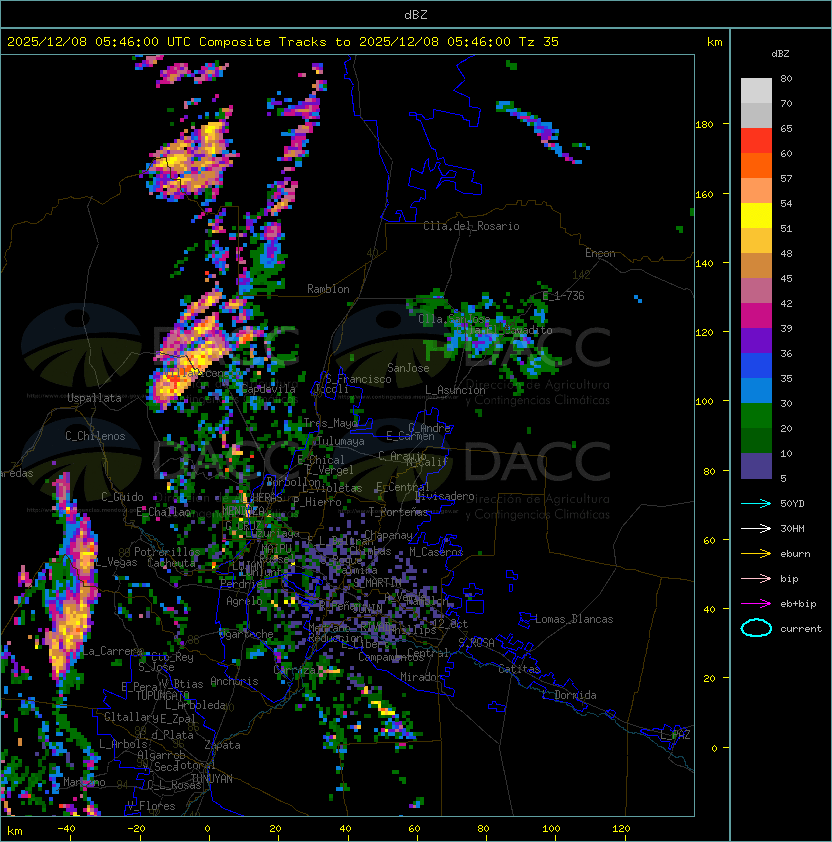This screenshot has height=842, width=832.
Task: Click the 'eburn' legend label
Action: [x=795, y=554]
